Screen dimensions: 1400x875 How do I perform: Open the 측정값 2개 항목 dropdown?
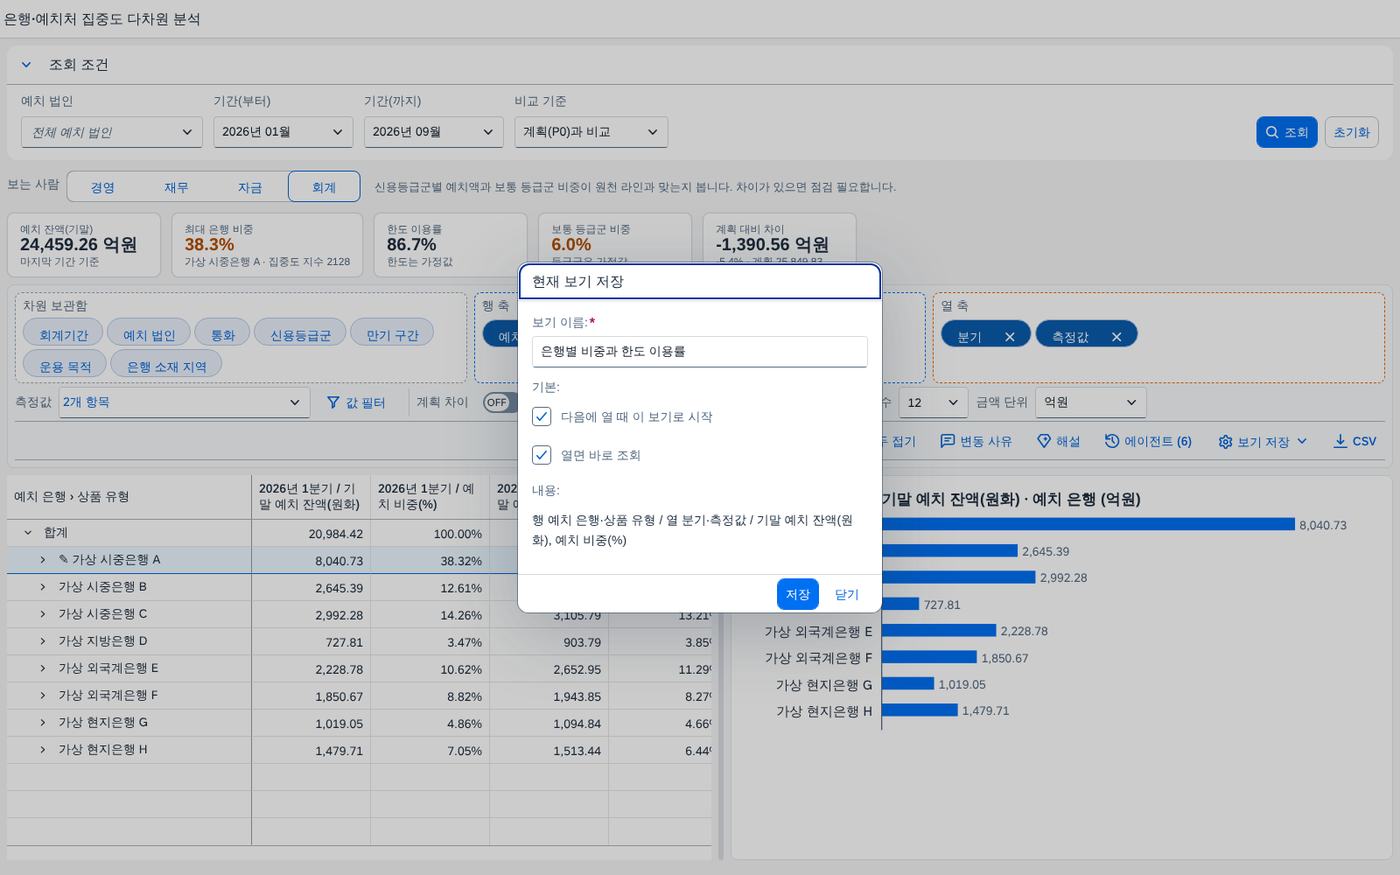coord(183,402)
